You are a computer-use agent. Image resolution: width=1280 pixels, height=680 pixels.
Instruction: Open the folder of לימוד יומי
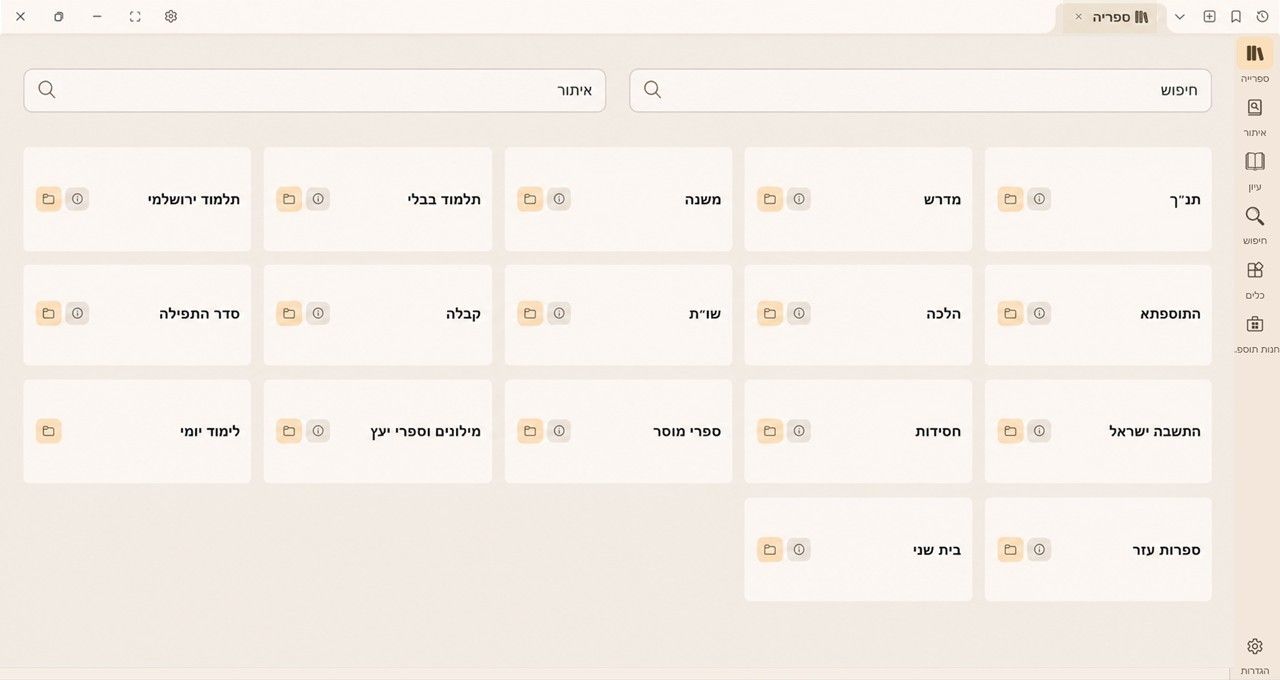tap(49, 431)
